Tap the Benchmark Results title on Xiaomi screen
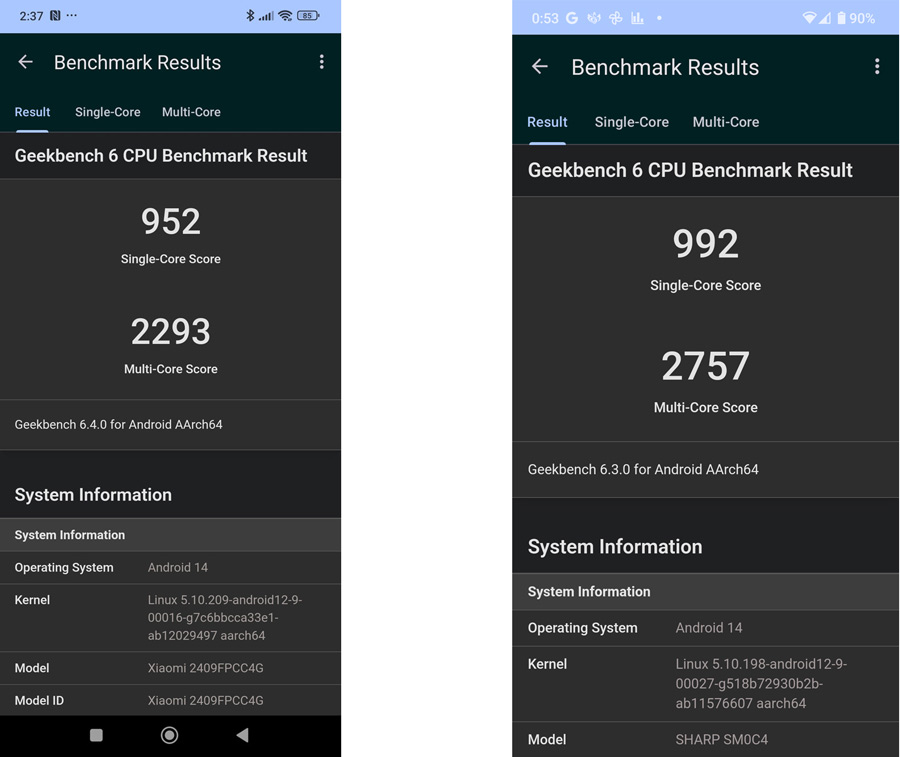This screenshot has height=757, width=900. click(137, 63)
